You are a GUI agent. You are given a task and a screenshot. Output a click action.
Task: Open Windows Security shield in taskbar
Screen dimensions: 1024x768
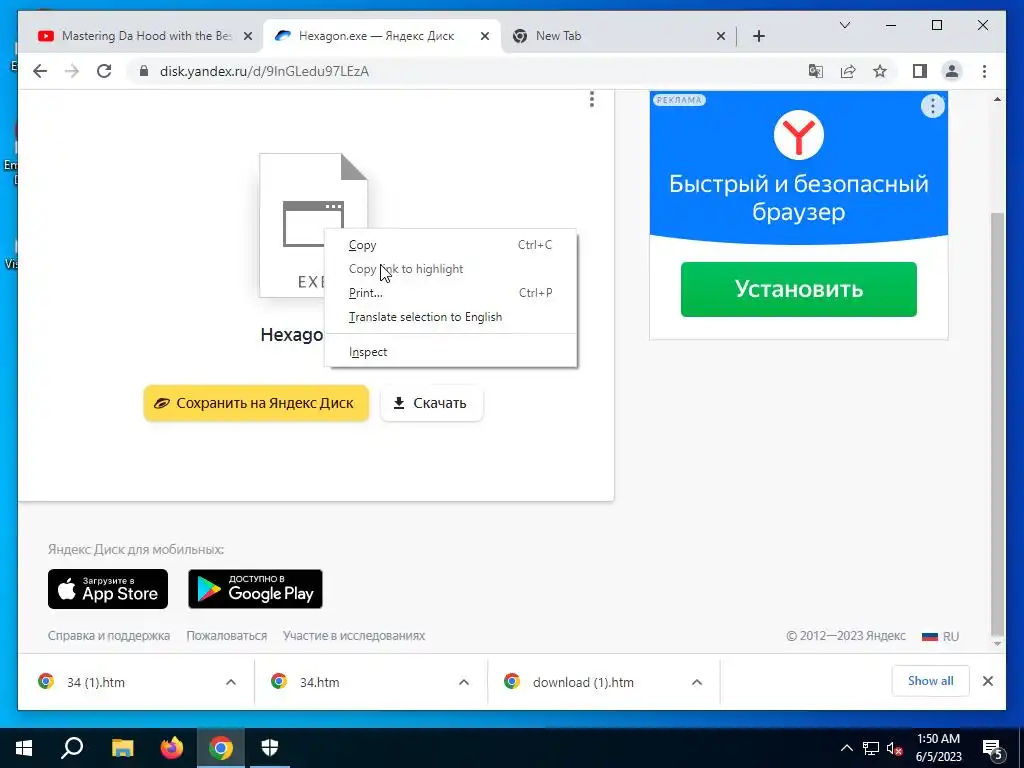pyautogui.click(x=270, y=748)
